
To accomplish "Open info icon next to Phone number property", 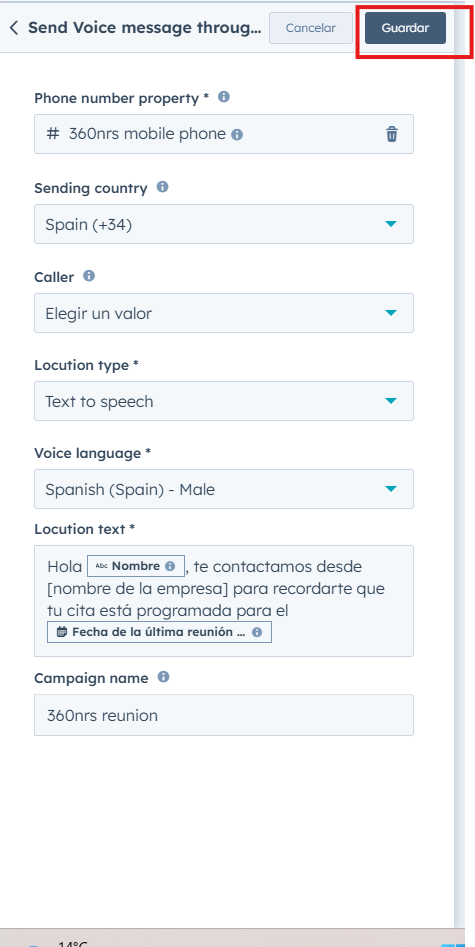I will point(224,97).
